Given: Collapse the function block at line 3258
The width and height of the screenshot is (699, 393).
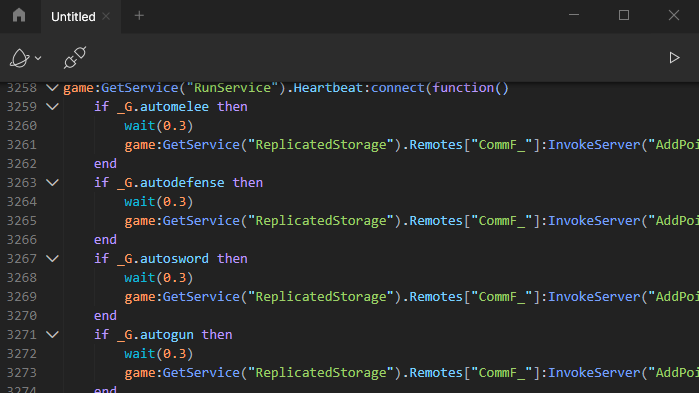Looking at the screenshot, I should (53, 88).
